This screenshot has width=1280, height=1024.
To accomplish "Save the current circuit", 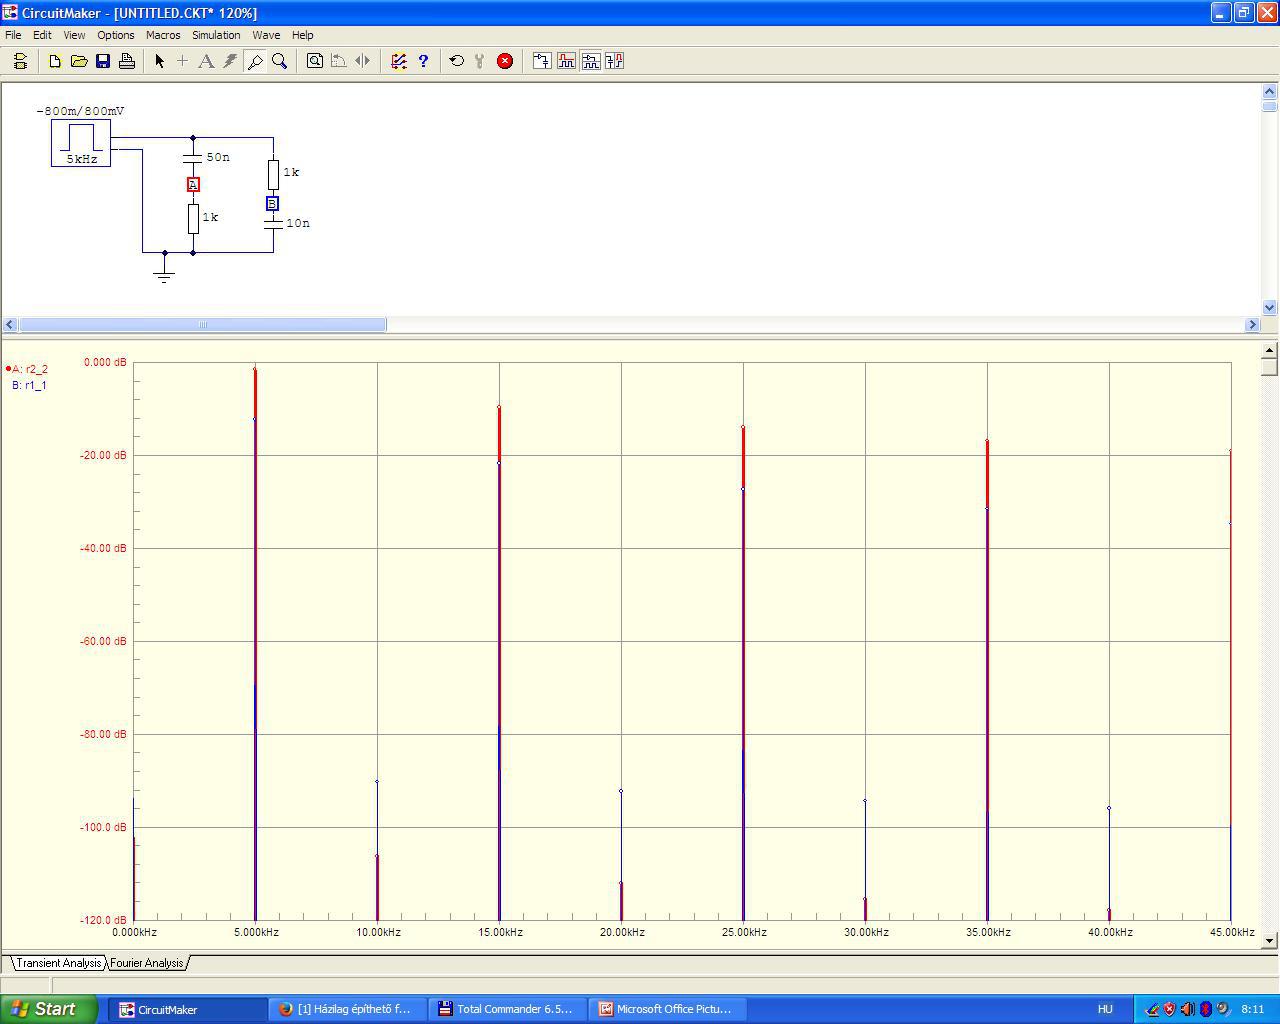I will [103, 61].
